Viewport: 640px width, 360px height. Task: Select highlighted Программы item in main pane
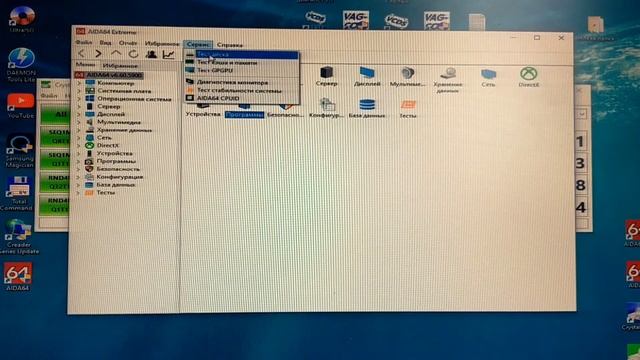[x=244, y=115]
